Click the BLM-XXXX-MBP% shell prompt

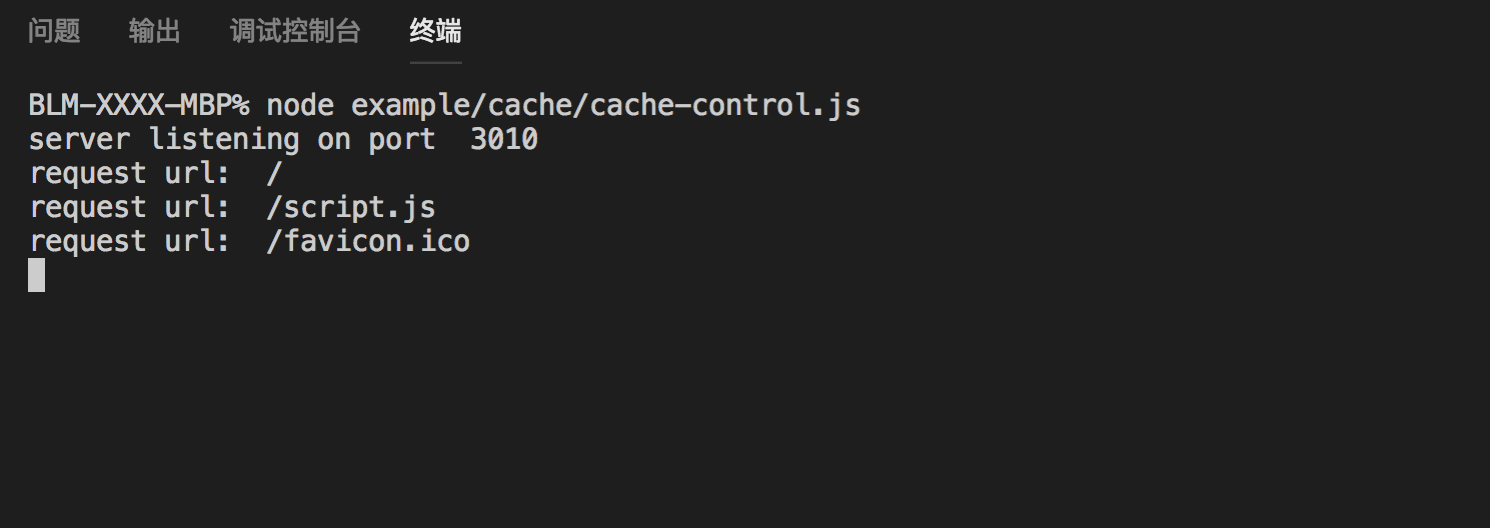tap(139, 105)
